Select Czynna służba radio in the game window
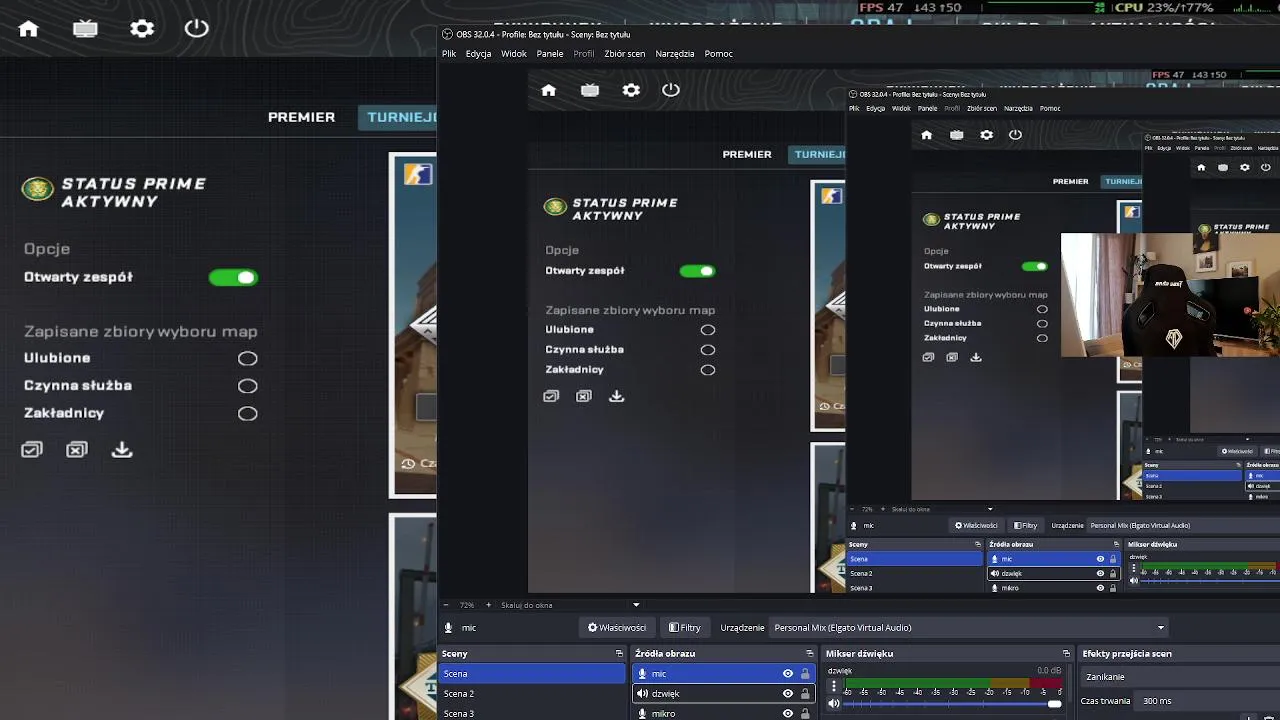This screenshot has width=1280, height=720. click(x=247, y=386)
